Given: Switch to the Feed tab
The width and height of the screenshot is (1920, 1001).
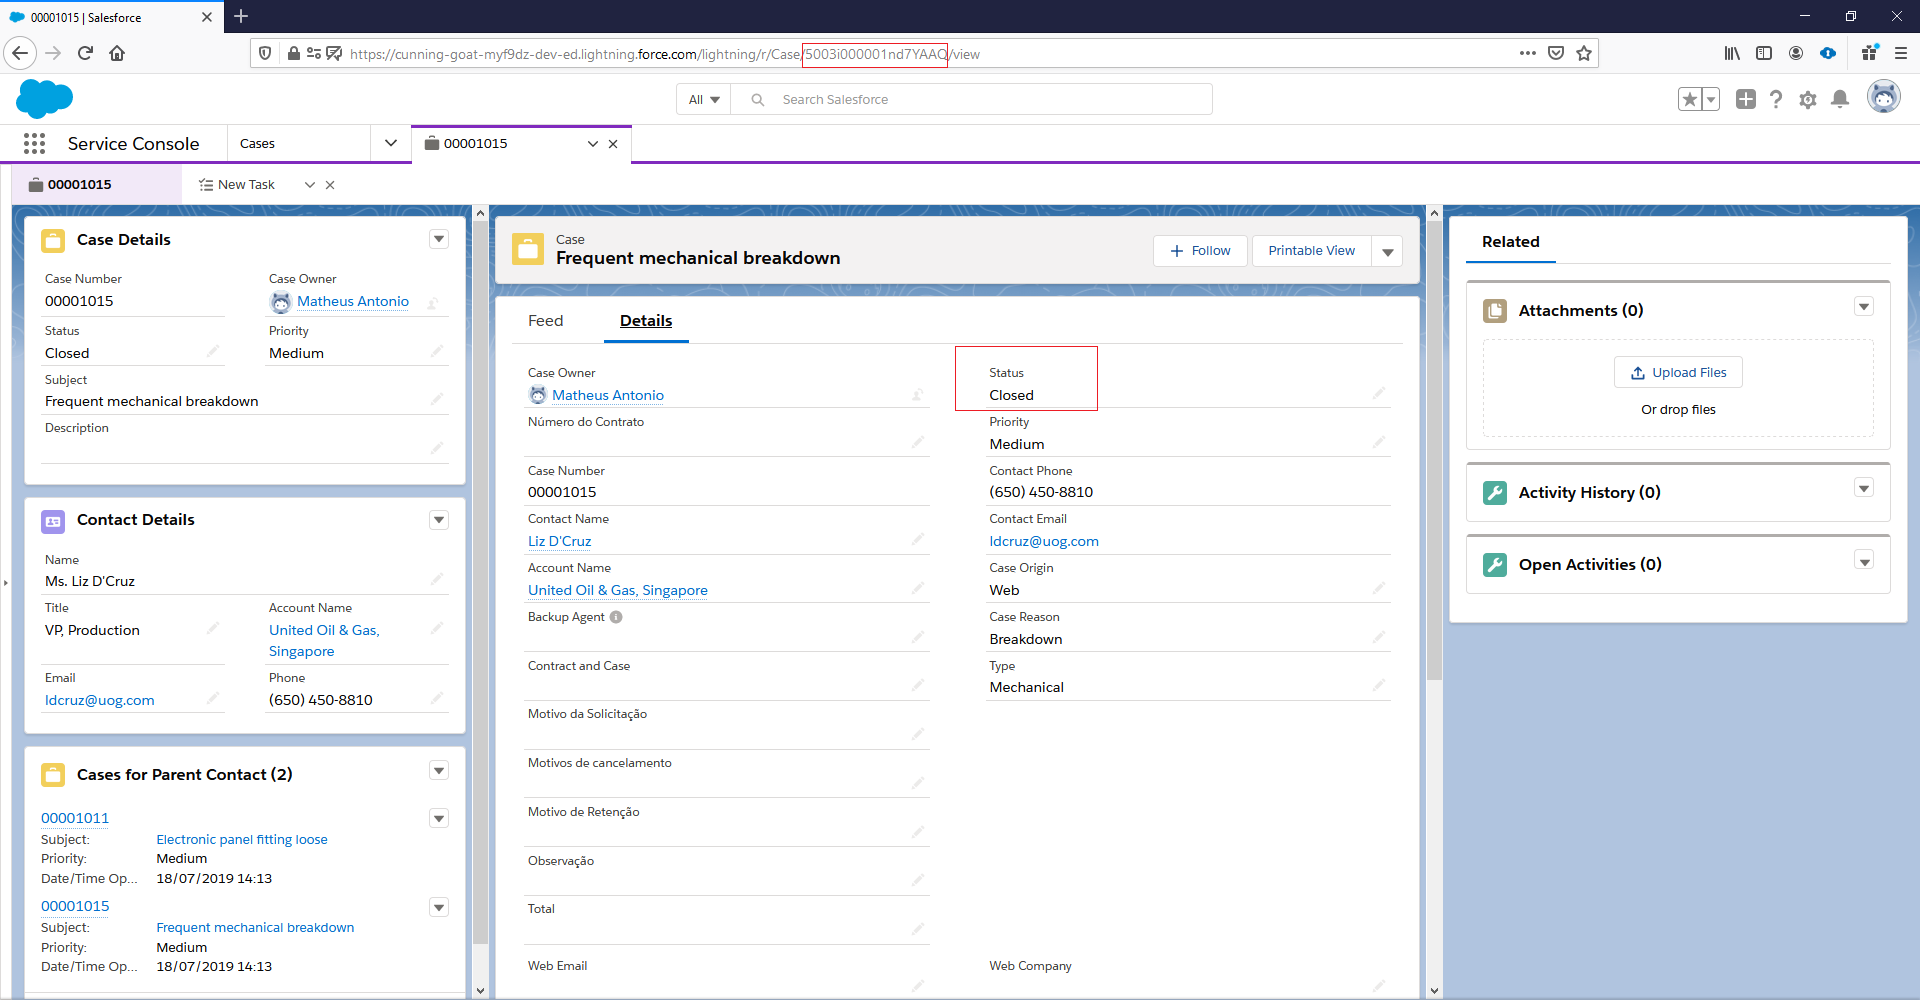Looking at the screenshot, I should [546, 321].
